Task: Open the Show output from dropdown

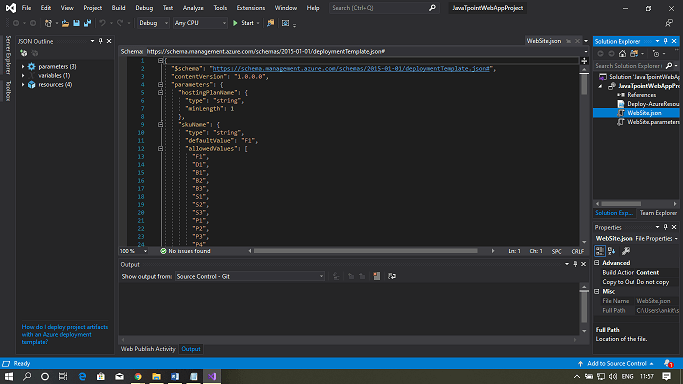Action: pos(250,276)
